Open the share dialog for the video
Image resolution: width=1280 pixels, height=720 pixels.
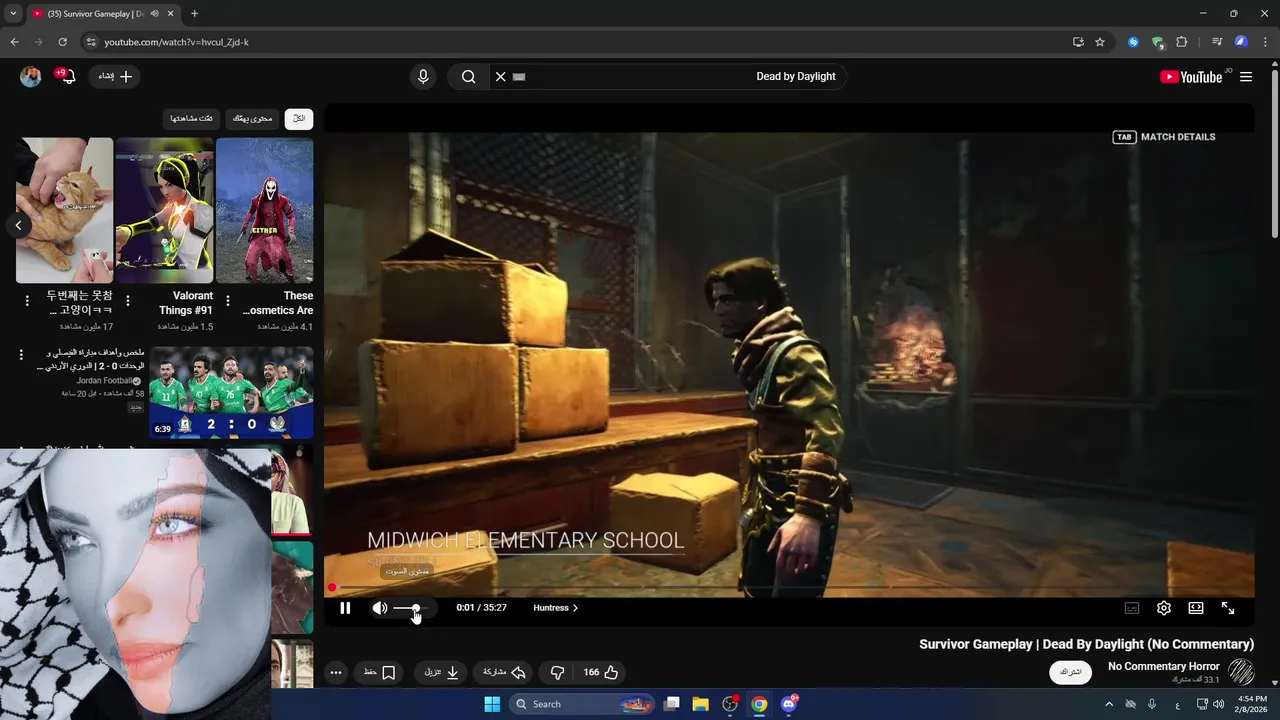505,672
